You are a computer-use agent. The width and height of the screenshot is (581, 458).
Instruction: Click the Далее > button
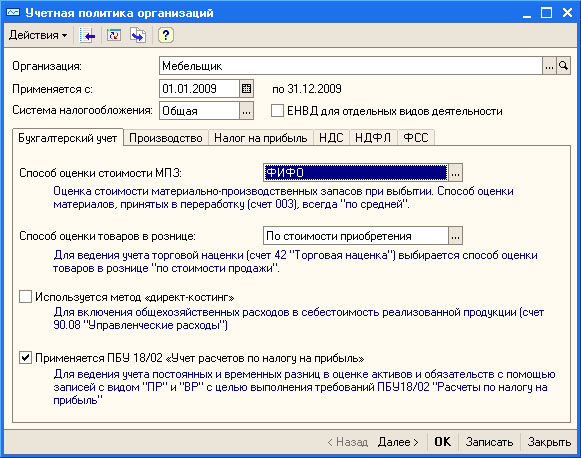[x=398, y=442]
